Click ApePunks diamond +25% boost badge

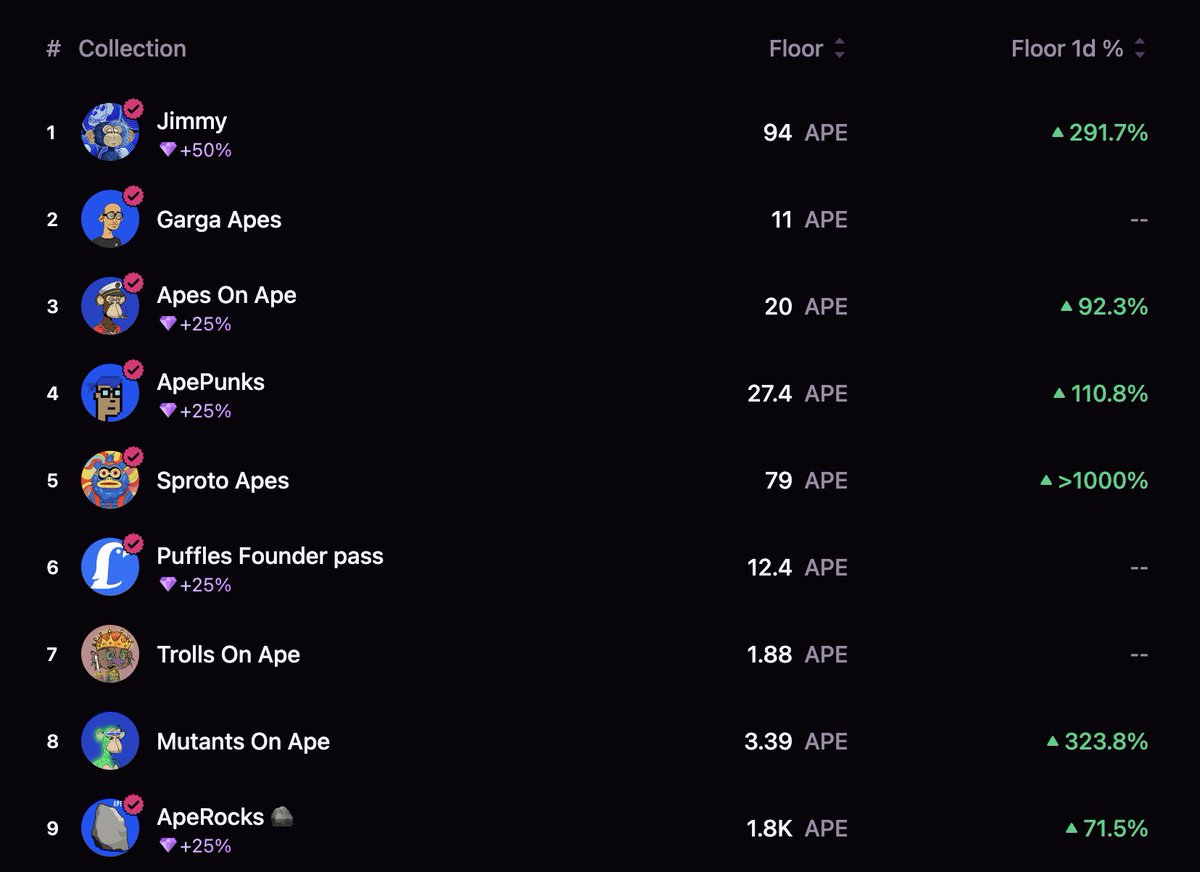pyautogui.click(x=195, y=411)
